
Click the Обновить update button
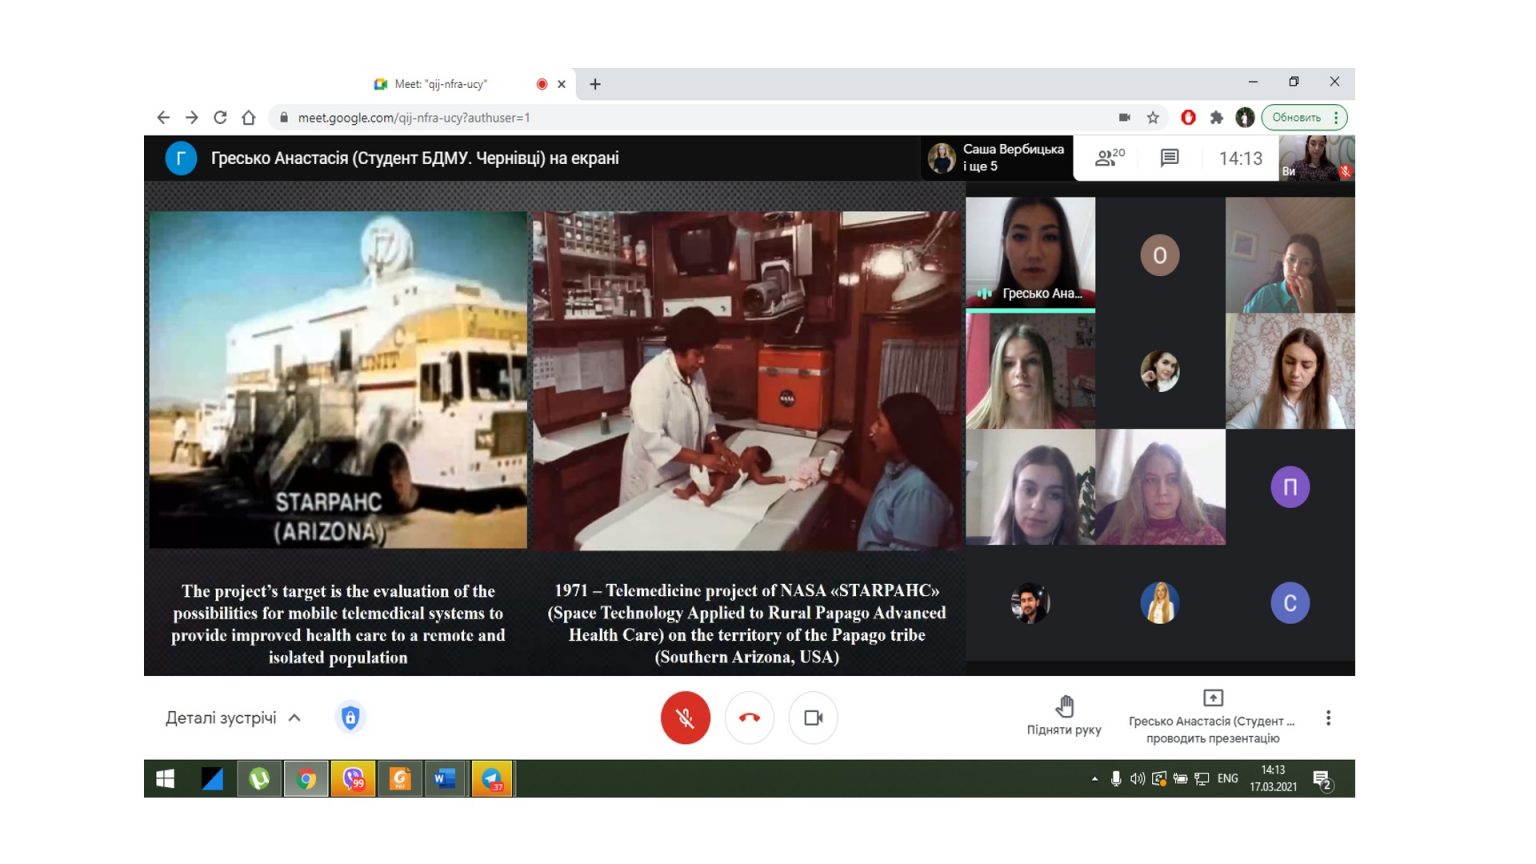[x=1296, y=117]
